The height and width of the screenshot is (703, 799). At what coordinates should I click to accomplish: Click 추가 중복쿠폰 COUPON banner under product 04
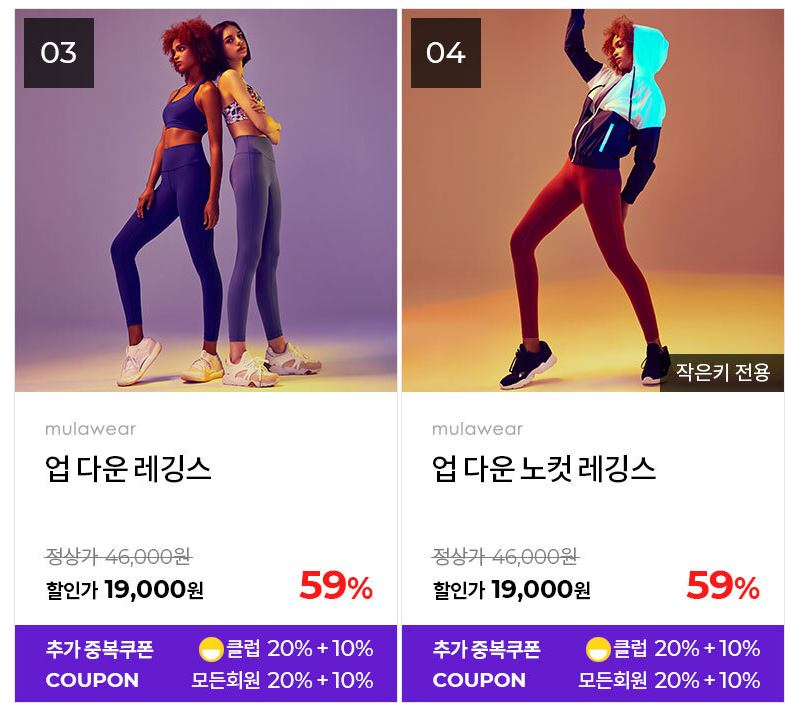pyautogui.click(x=593, y=663)
